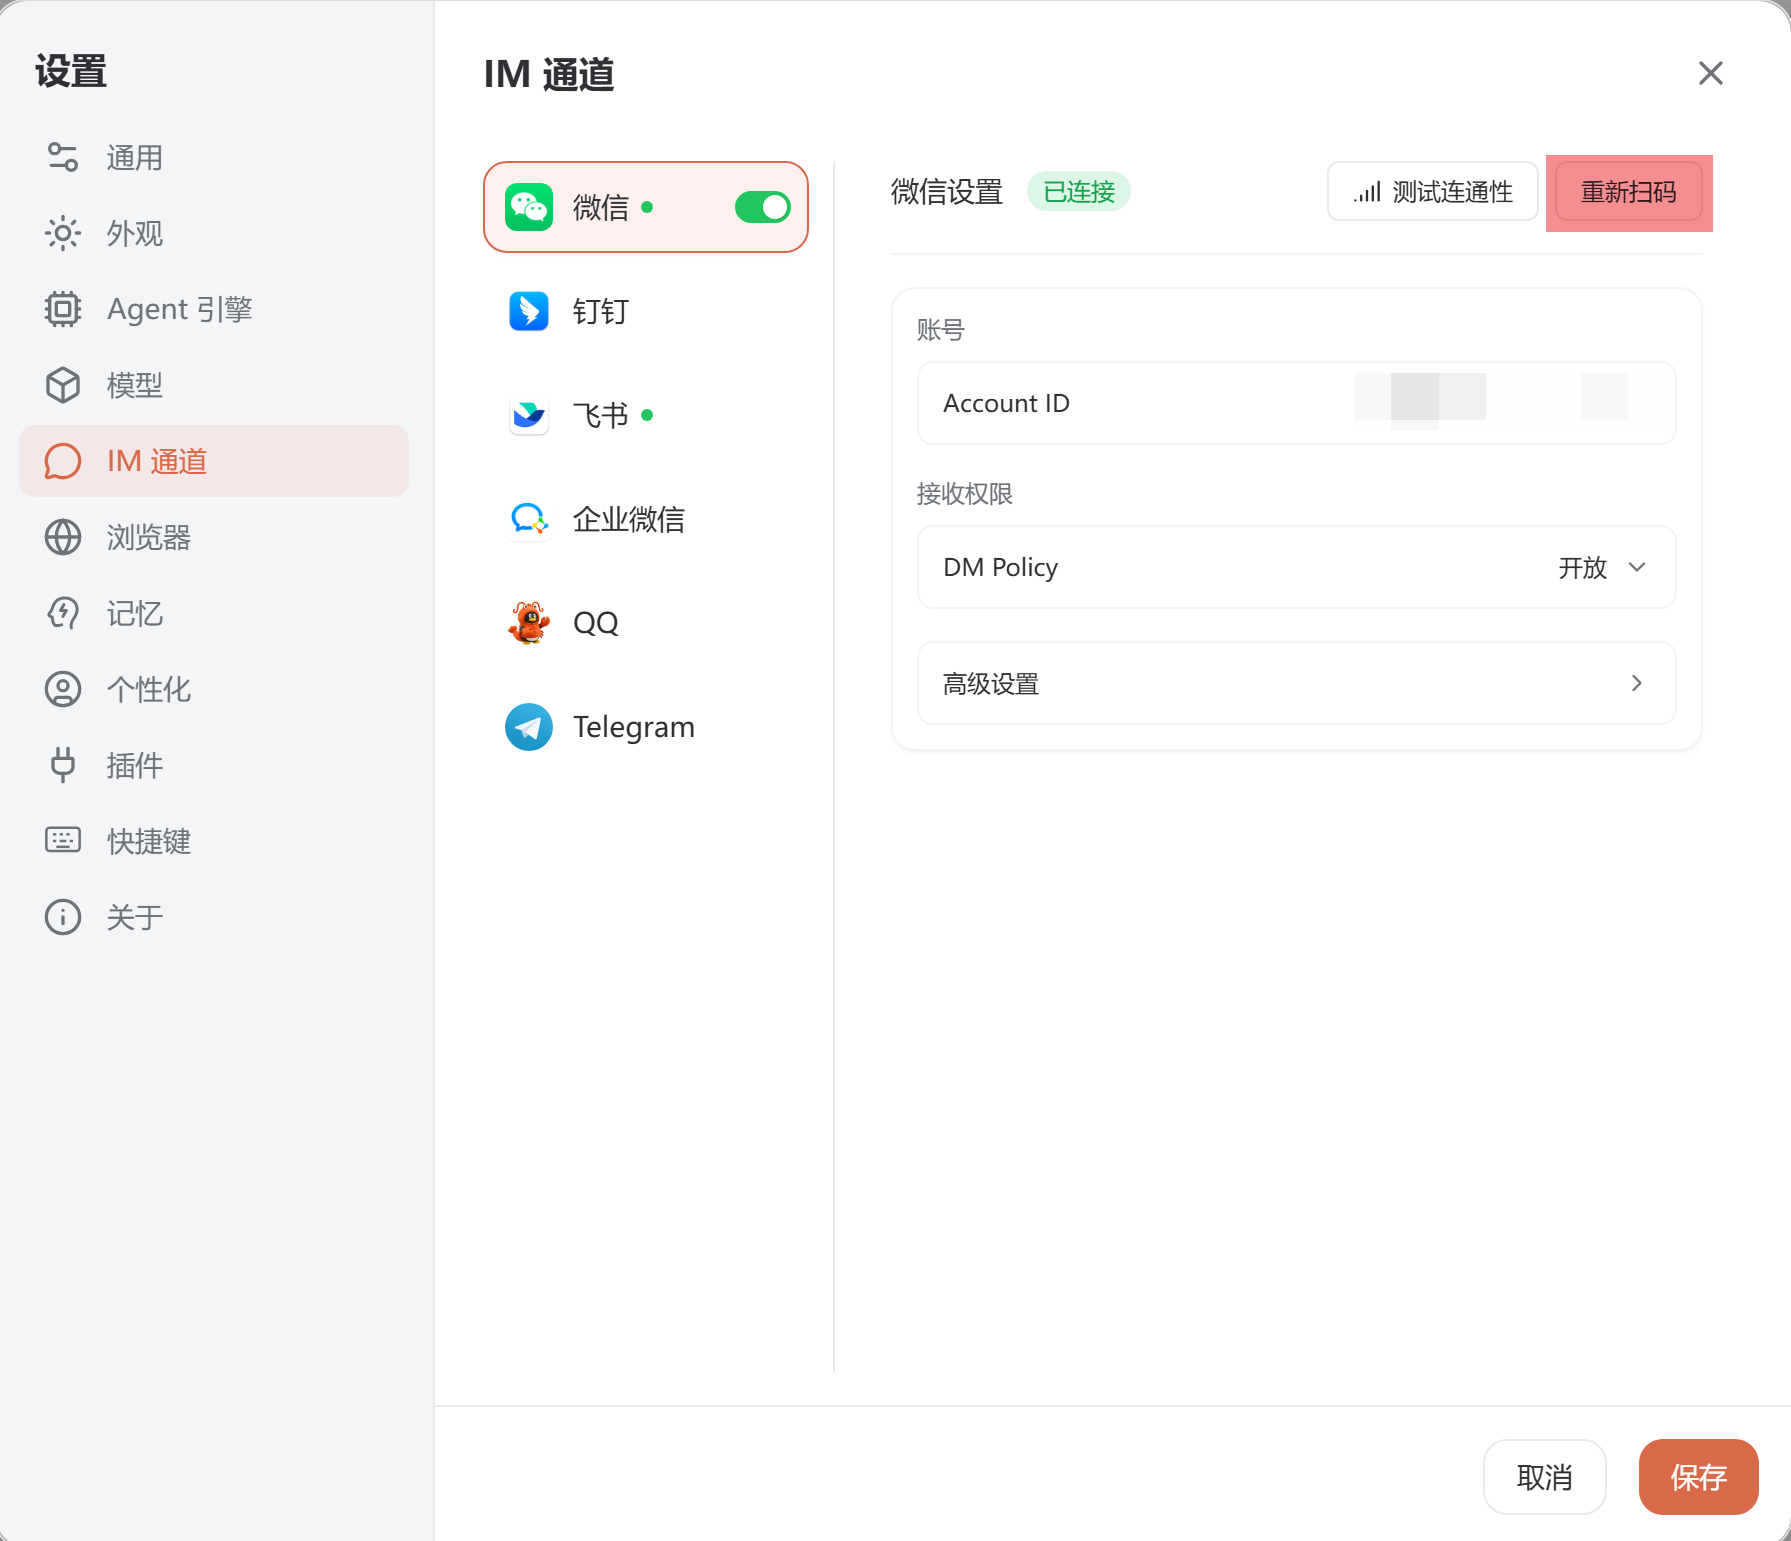The height and width of the screenshot is (1541, 1791).
Task: Click the General sliders icon
Action: click(63, 157)
